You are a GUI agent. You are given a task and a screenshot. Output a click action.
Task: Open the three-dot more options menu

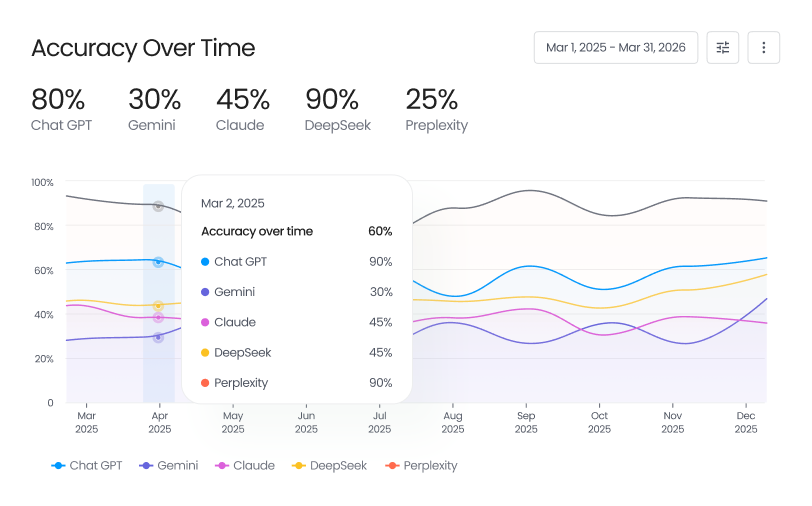click(x=763, y=48)
